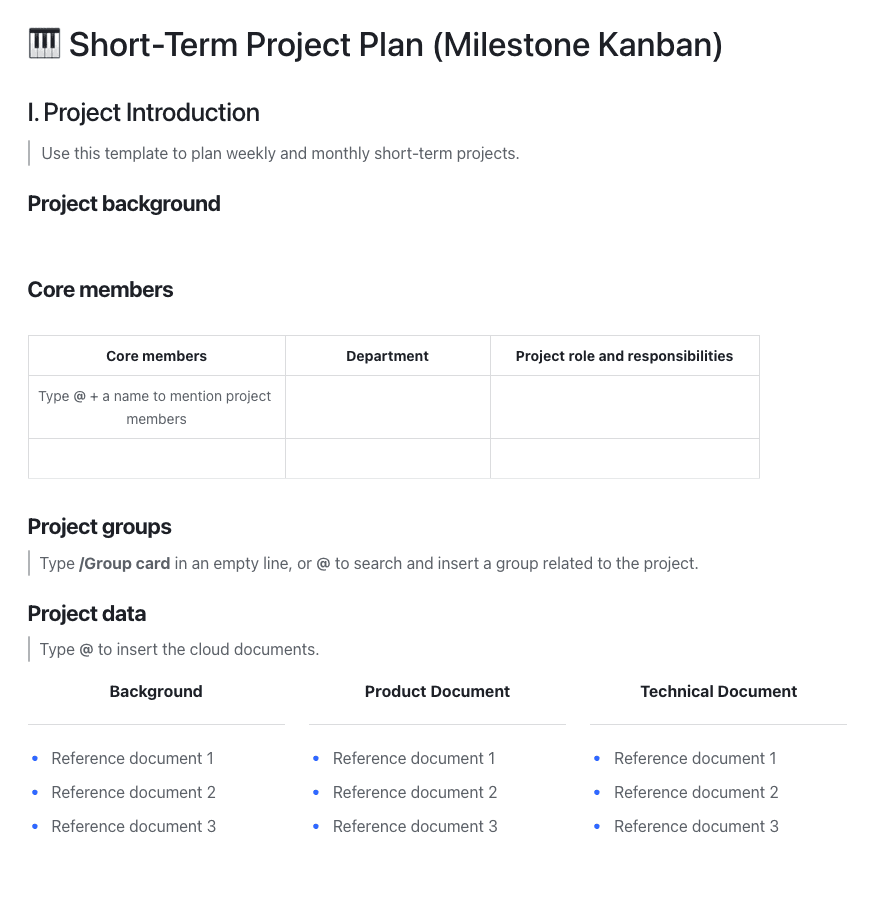889x897 pixels.
Task: Click the Short-Term Project Plan document title
Action: tap(395, 45)
